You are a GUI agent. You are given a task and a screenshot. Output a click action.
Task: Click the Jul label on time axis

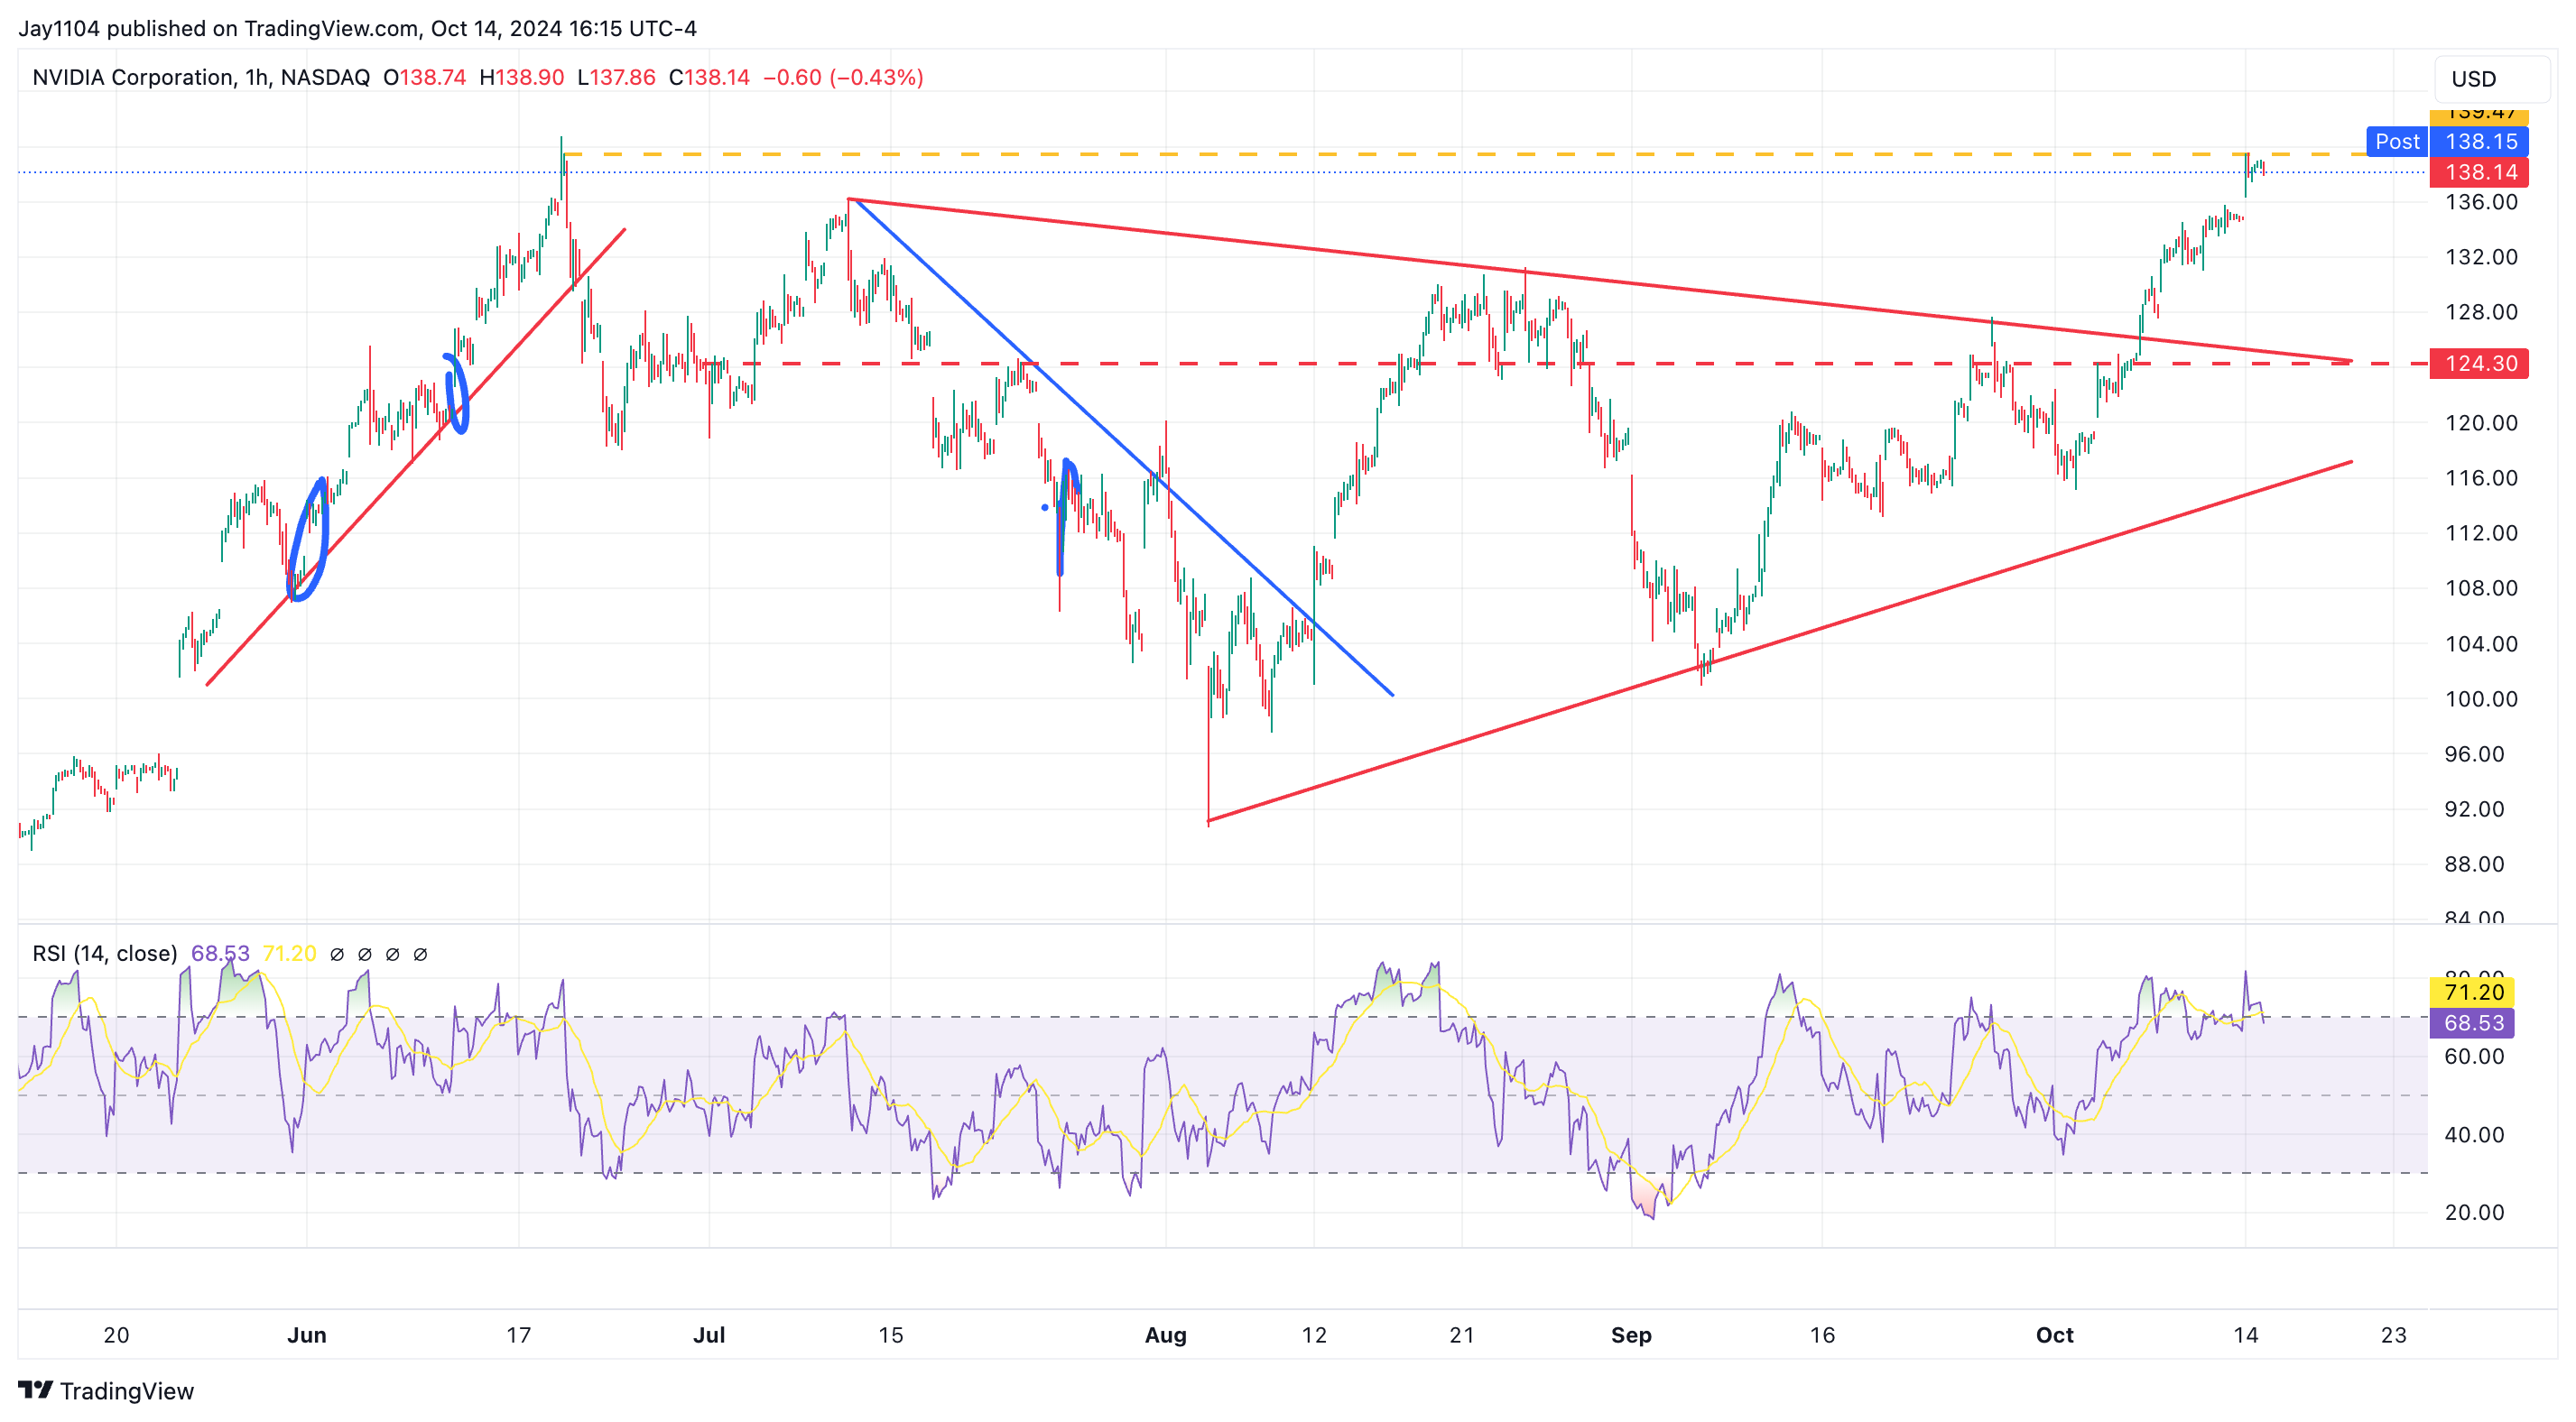[709, 1335]
